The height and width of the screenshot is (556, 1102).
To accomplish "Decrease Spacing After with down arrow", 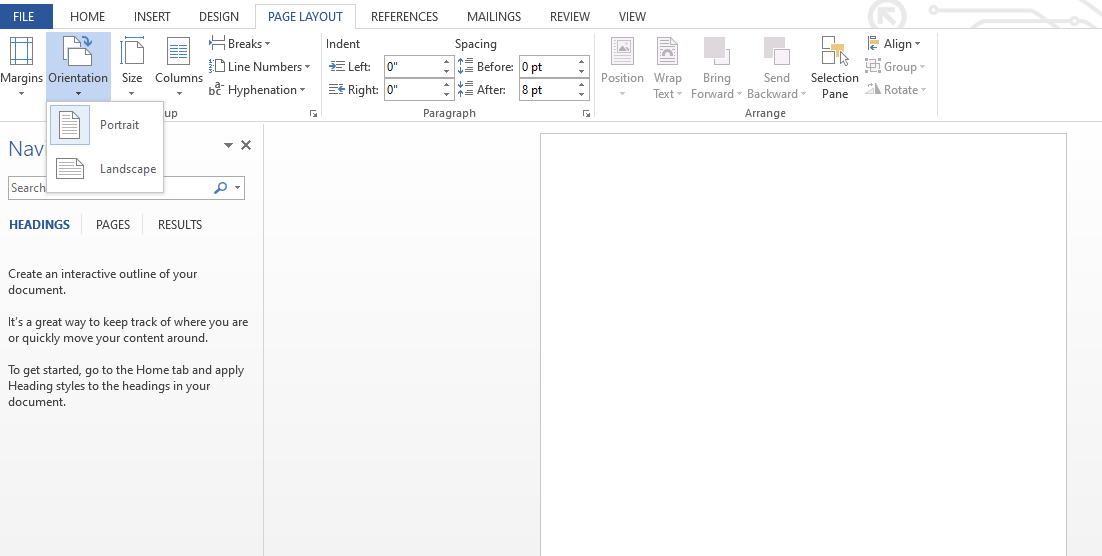I will (x=582, y=95).
